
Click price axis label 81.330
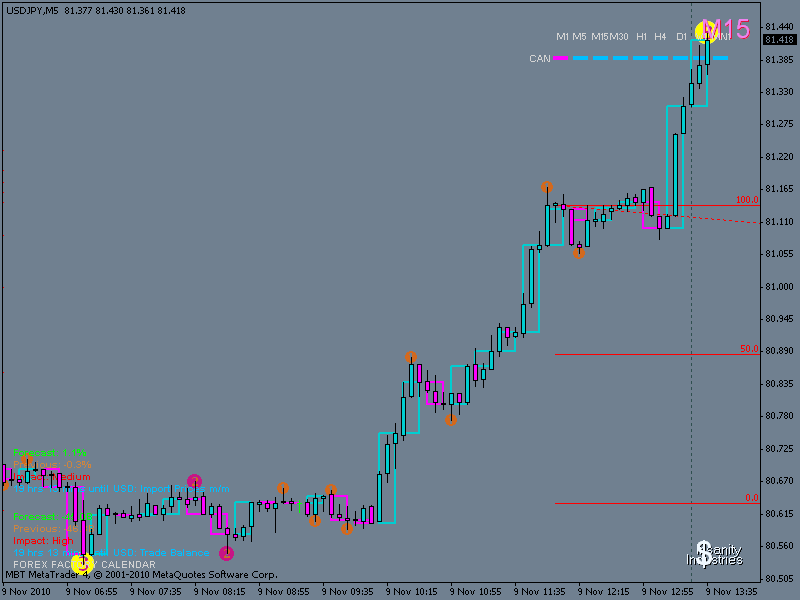(x=779, y=92)
